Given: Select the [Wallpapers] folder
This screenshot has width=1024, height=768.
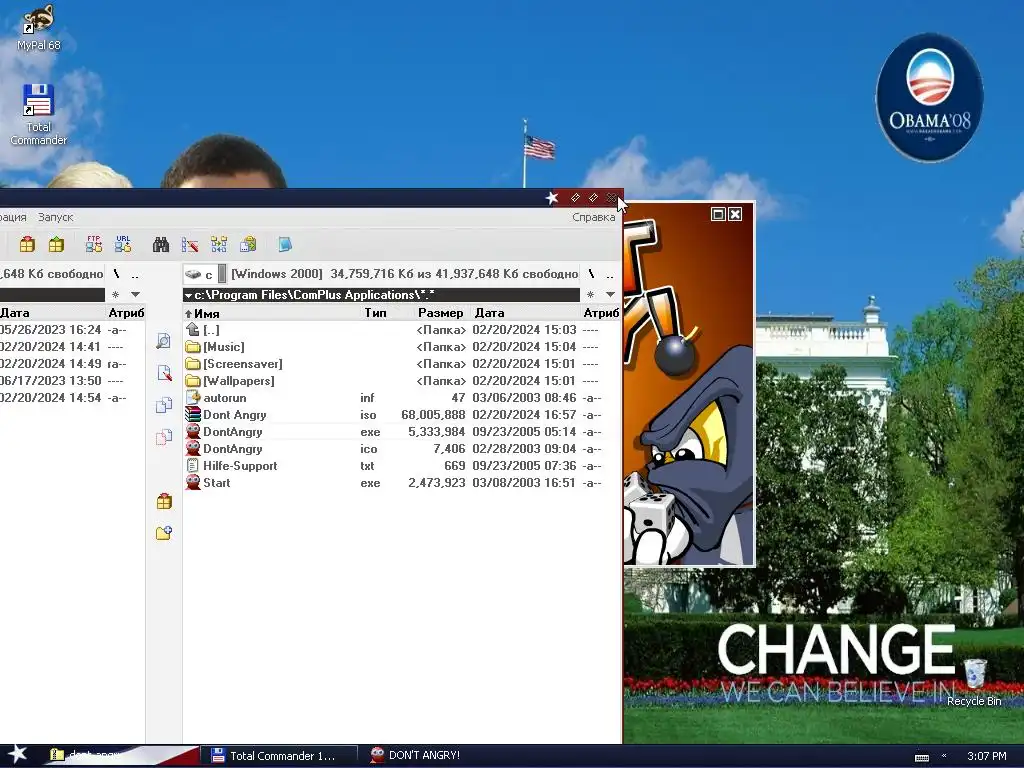Looking at the screenshot, I should pyautogui.click(x=402, y=381).
